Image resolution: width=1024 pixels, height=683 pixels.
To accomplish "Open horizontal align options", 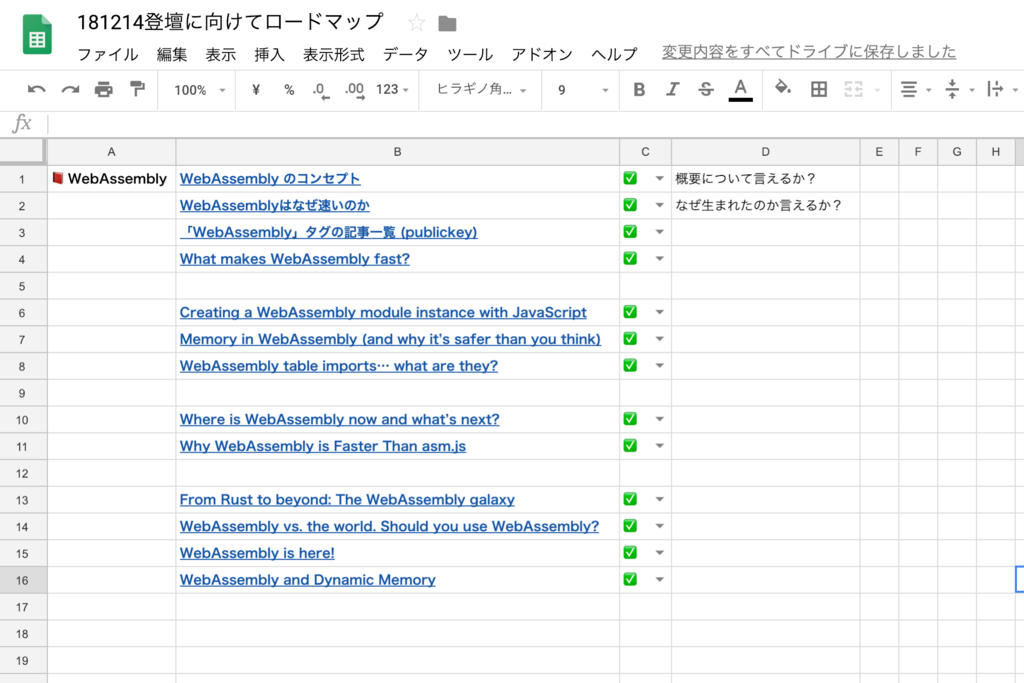I will coord(908,89).
